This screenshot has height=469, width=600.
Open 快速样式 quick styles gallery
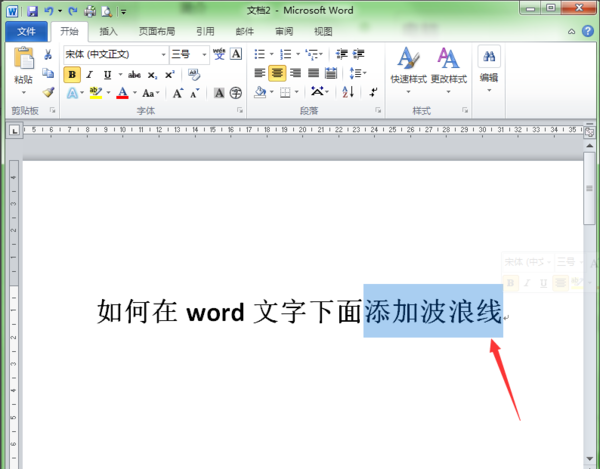408,71
